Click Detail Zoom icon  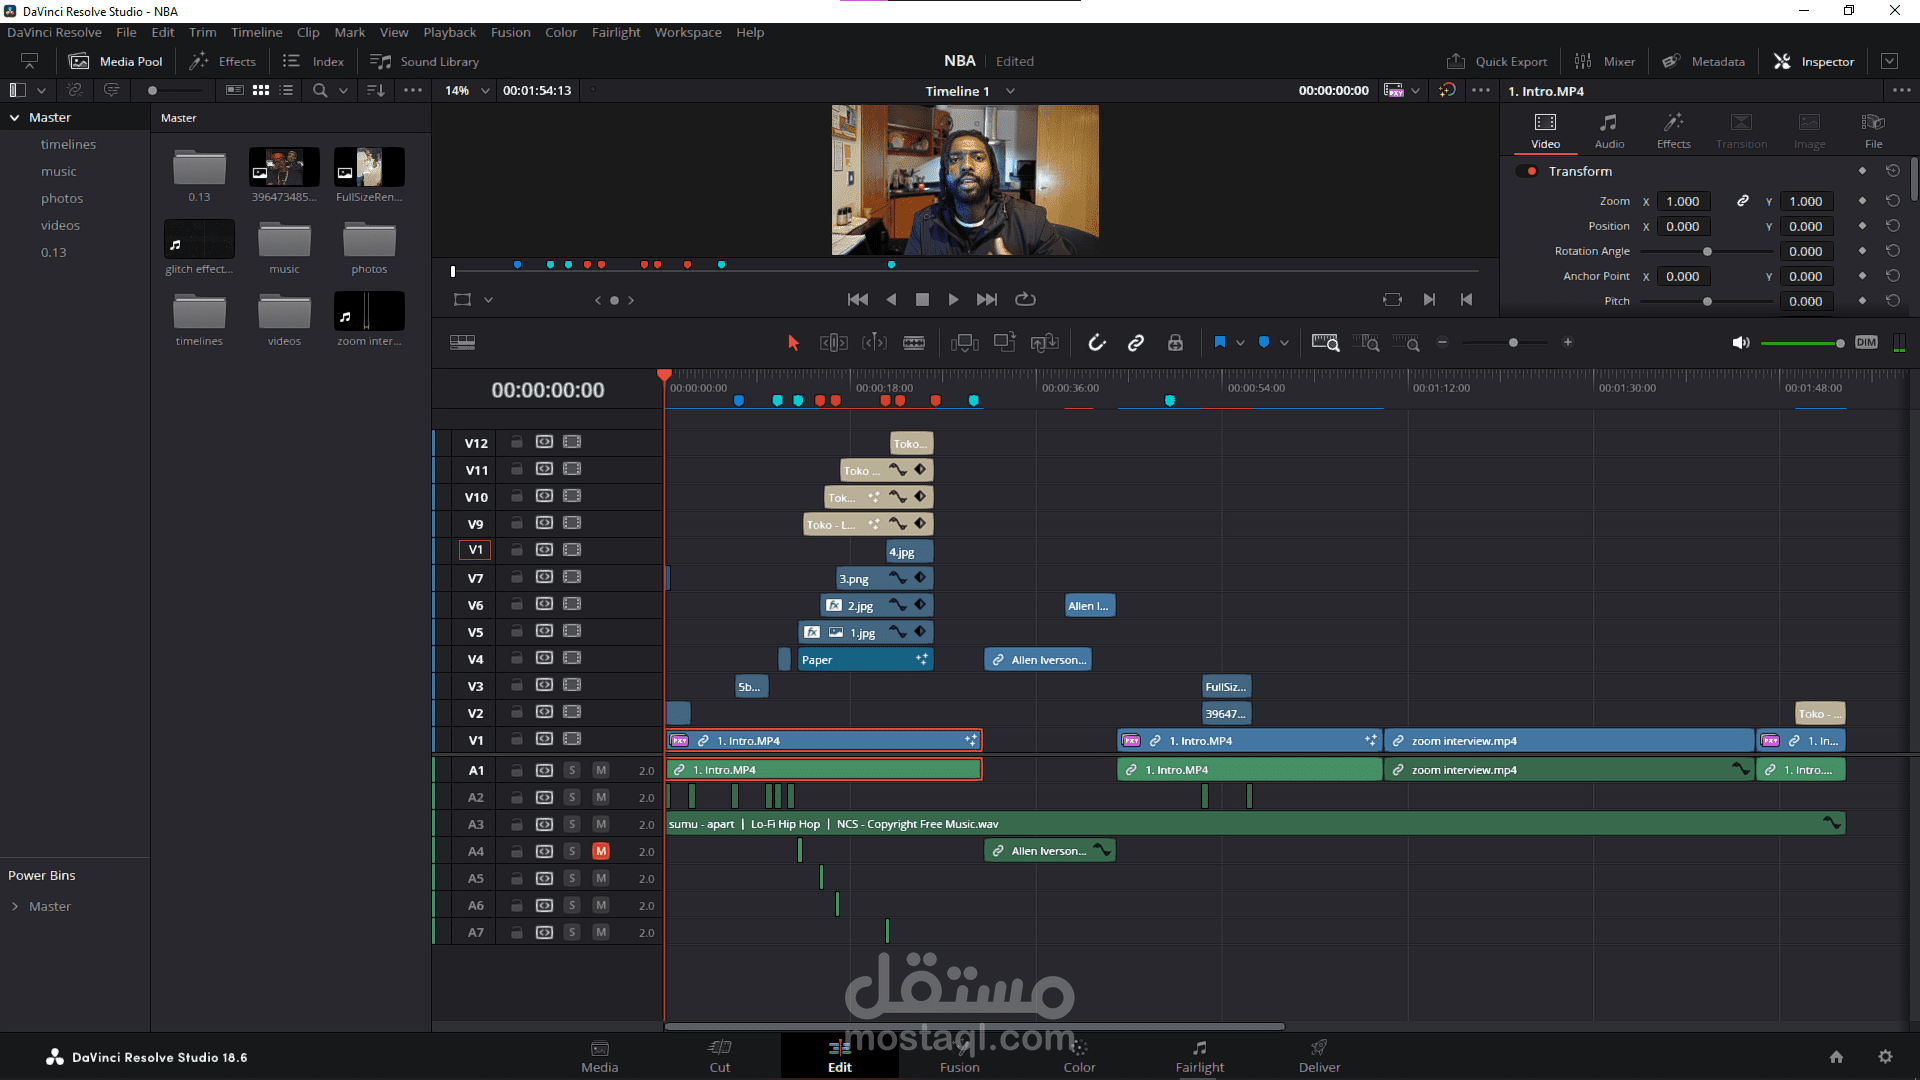pos(1366,343)
